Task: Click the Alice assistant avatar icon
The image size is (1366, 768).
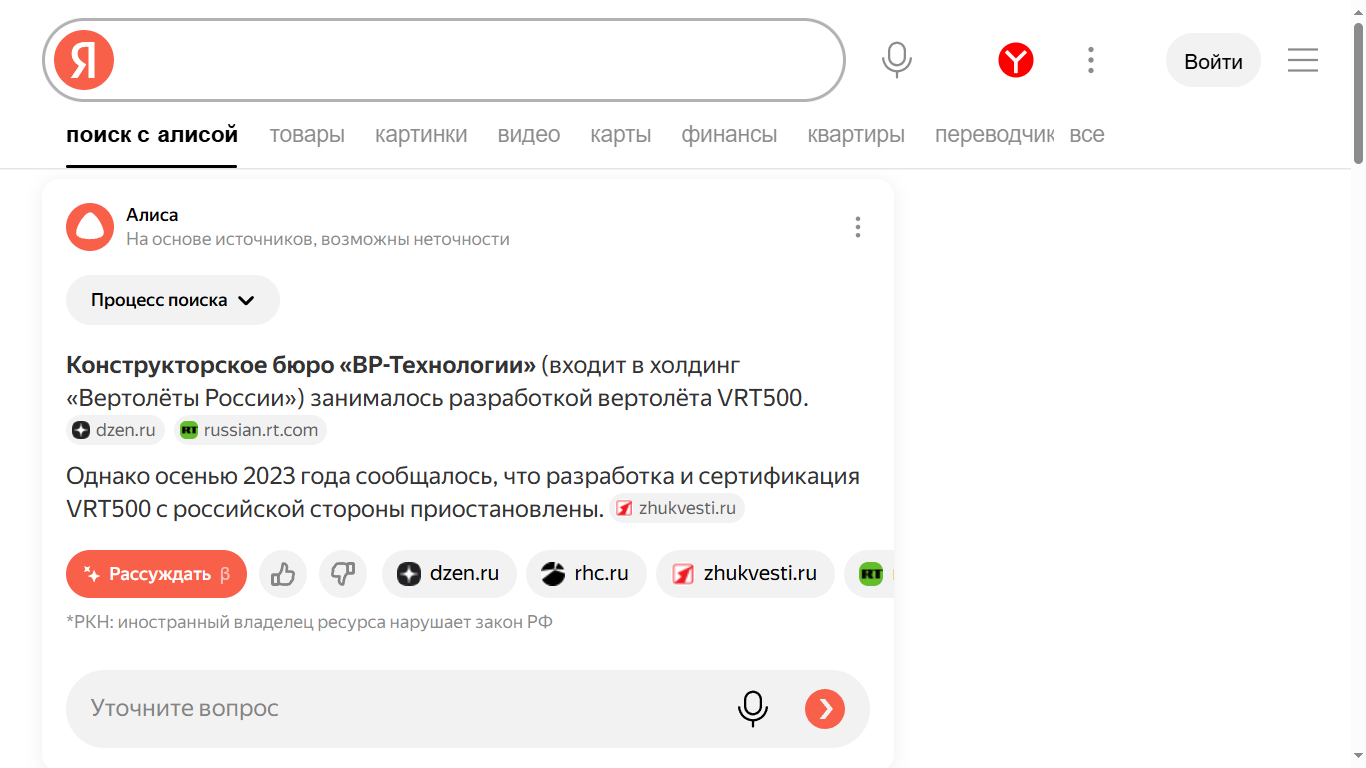Action: click(90, 227)
